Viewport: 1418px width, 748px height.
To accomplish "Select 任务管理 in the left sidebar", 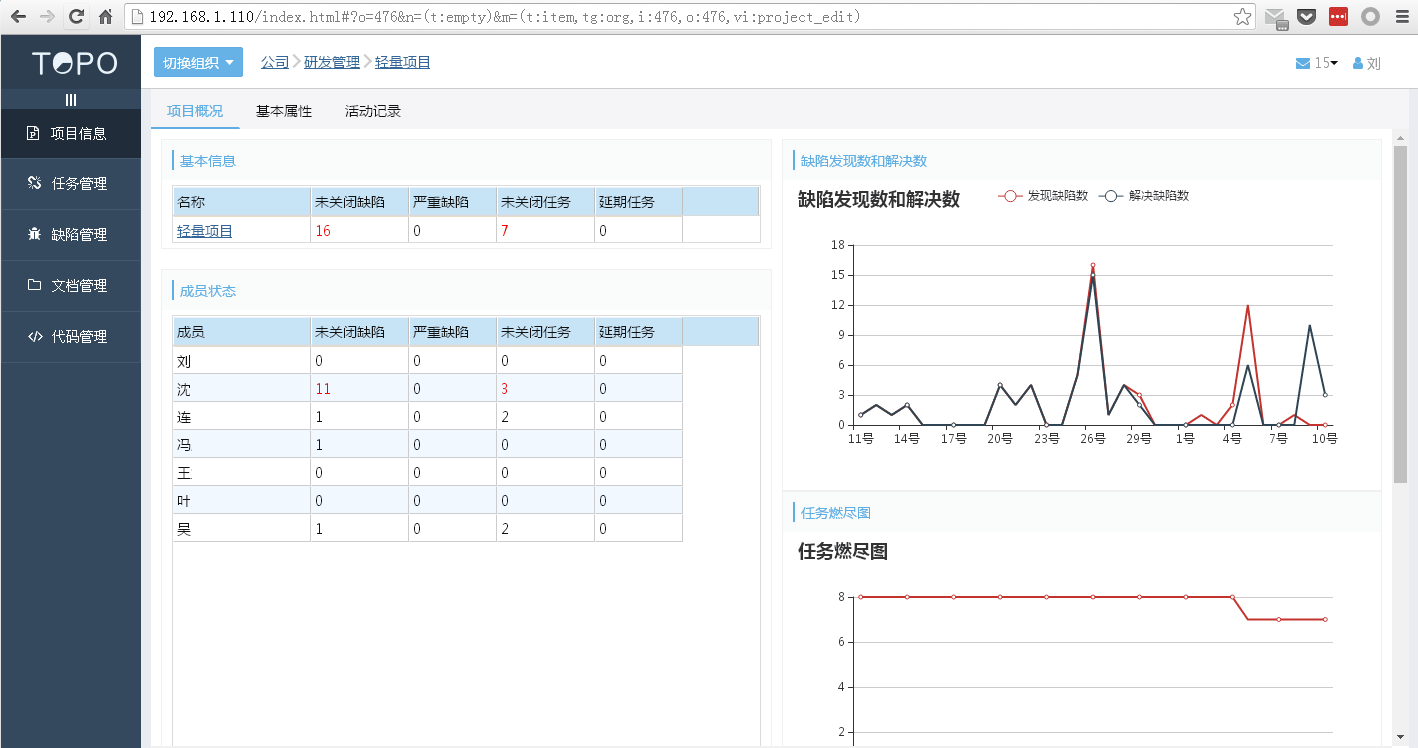I will [70, 184].
